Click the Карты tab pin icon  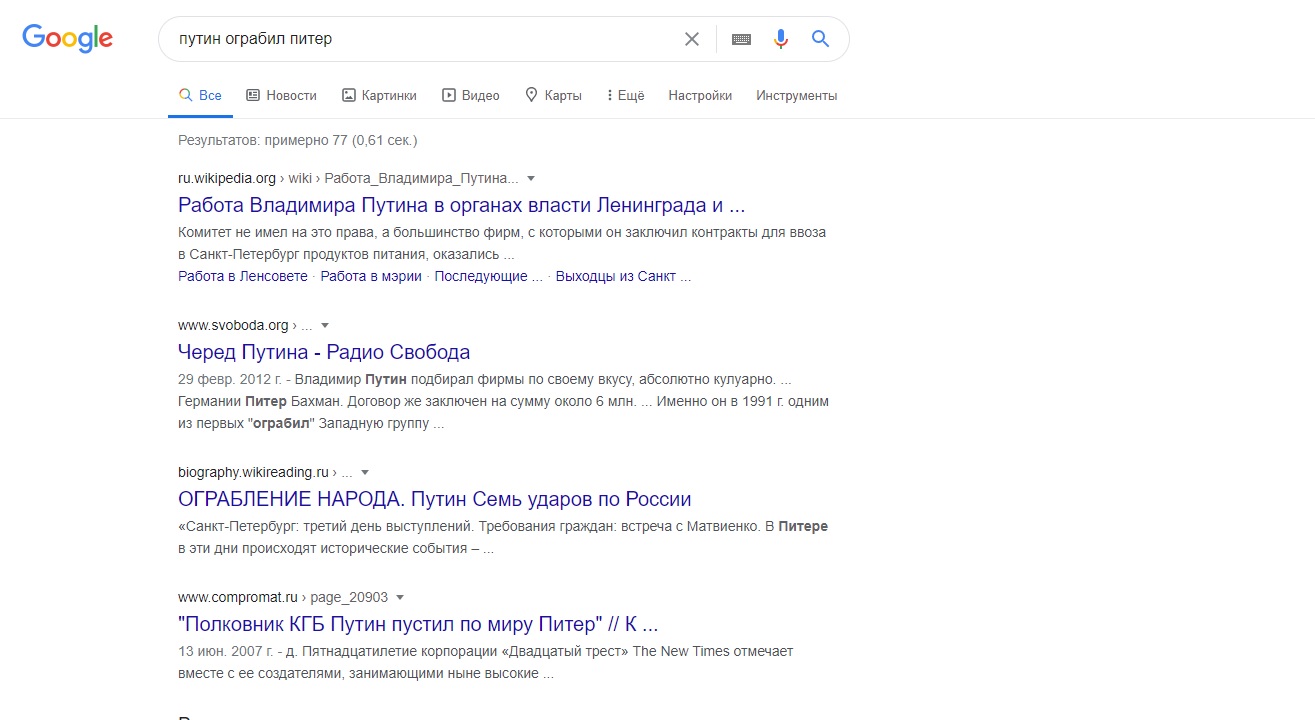coord(532,96)
